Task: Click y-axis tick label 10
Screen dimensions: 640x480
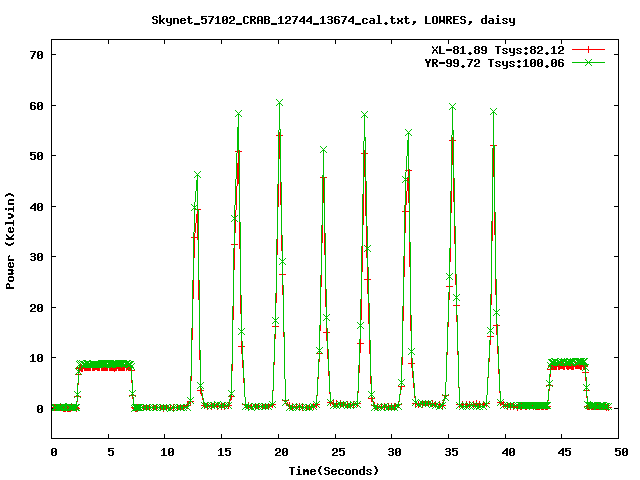Action: [x=36, y=358]
